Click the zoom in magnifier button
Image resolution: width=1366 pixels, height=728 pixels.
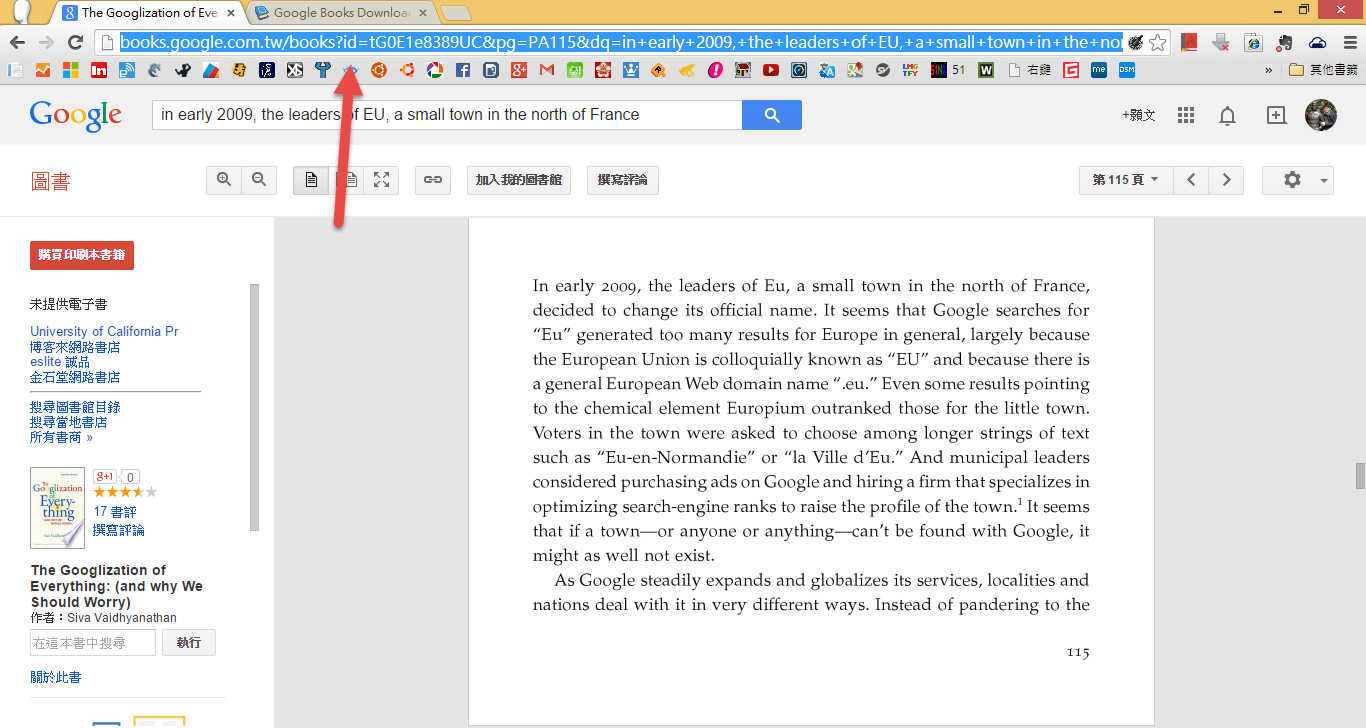pyautogui.click(x=224, y=180)
